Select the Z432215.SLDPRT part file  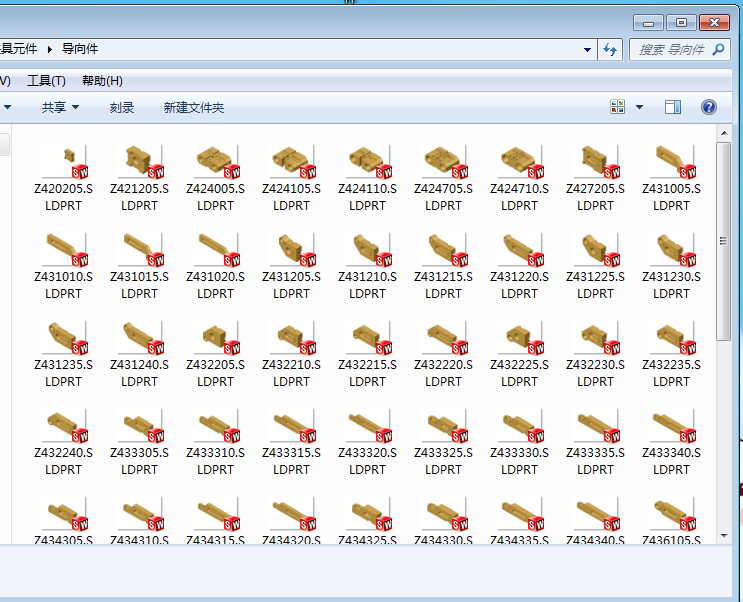[x=367, y=354]
